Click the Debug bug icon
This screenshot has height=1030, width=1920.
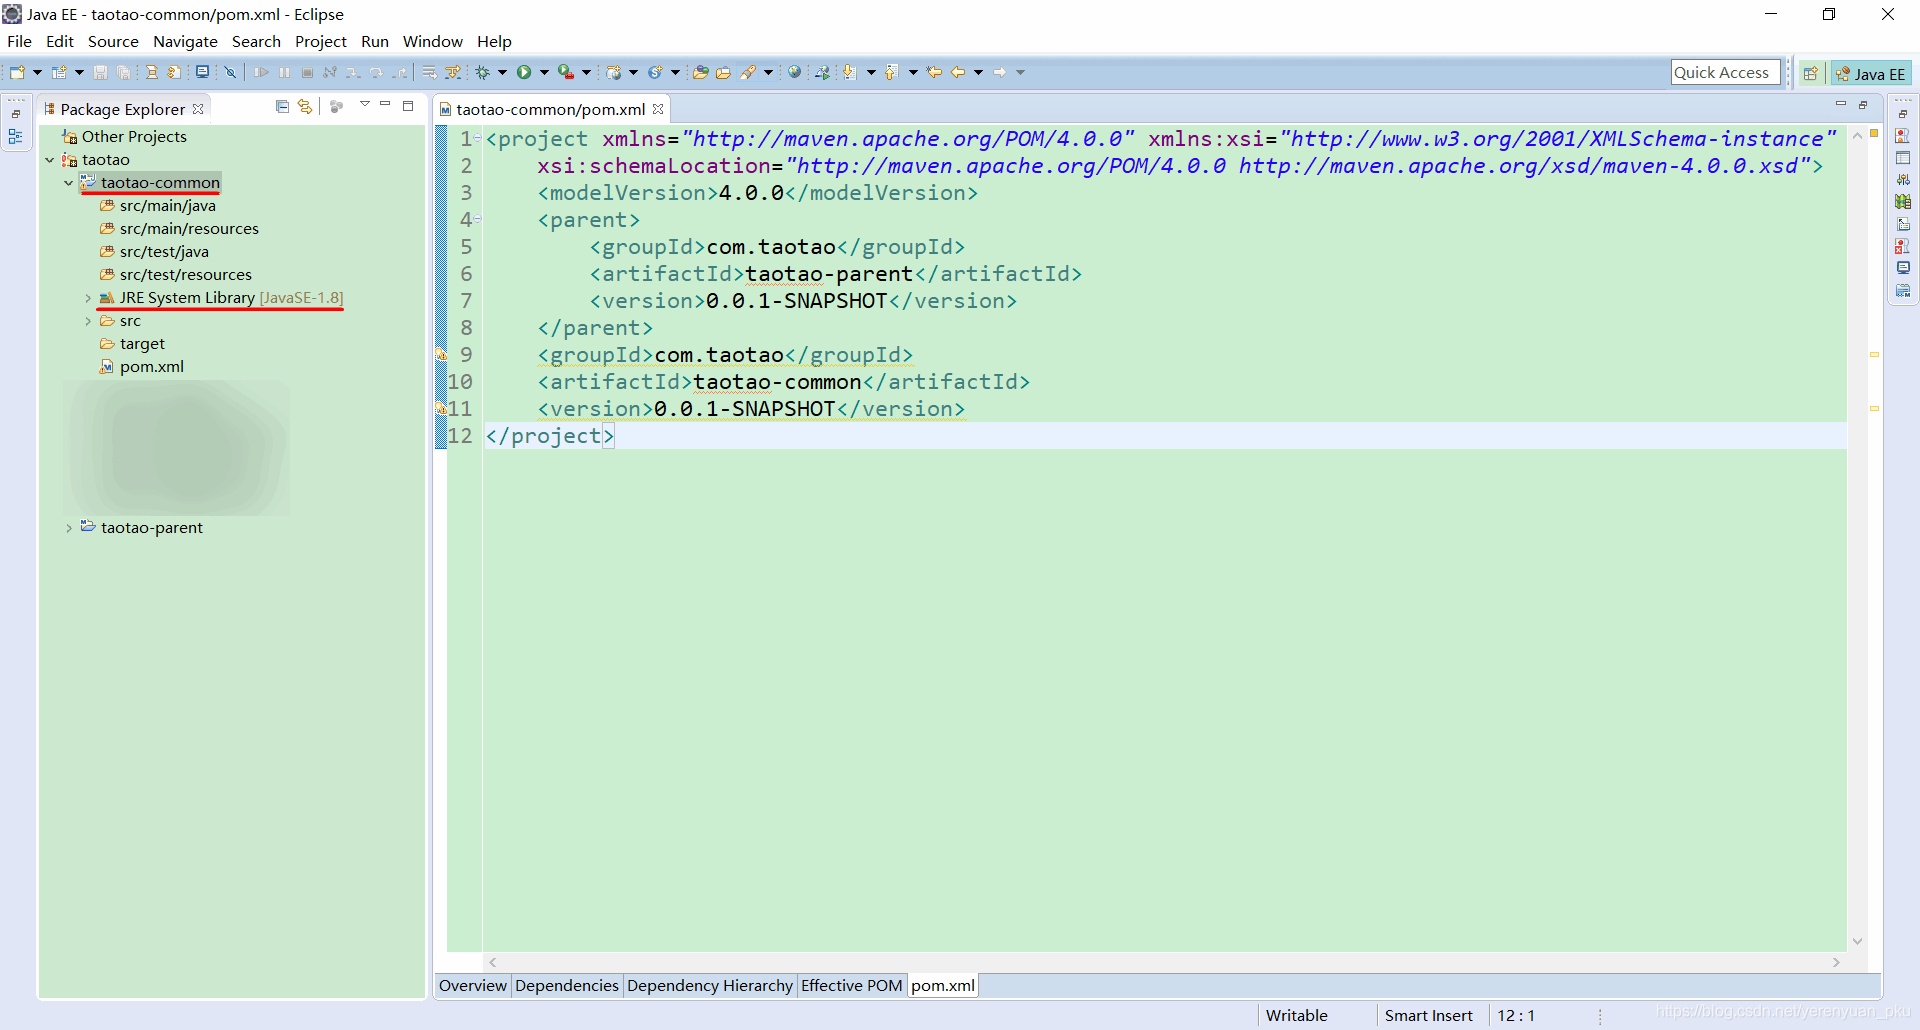click(483, 72)
